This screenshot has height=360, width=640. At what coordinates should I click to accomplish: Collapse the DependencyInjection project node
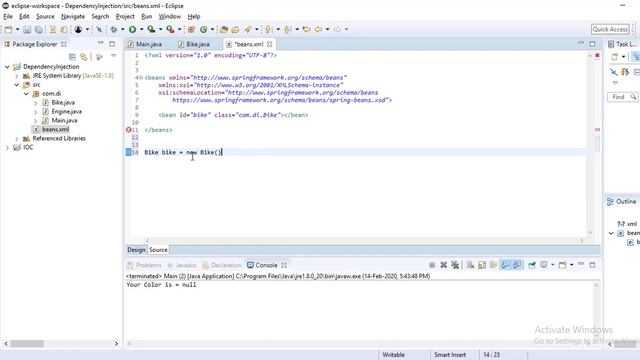tap(7, 67)
